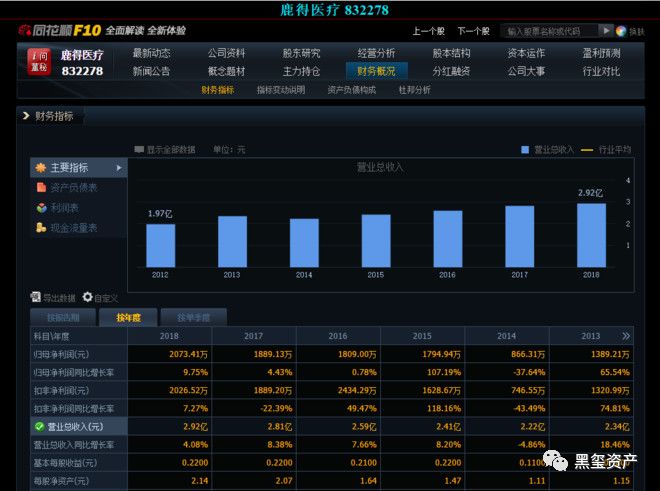Switch to the 按单季度 tab
Image resolution: width=660 pixels, height=491 pixels.
click(x=194, y=318)
